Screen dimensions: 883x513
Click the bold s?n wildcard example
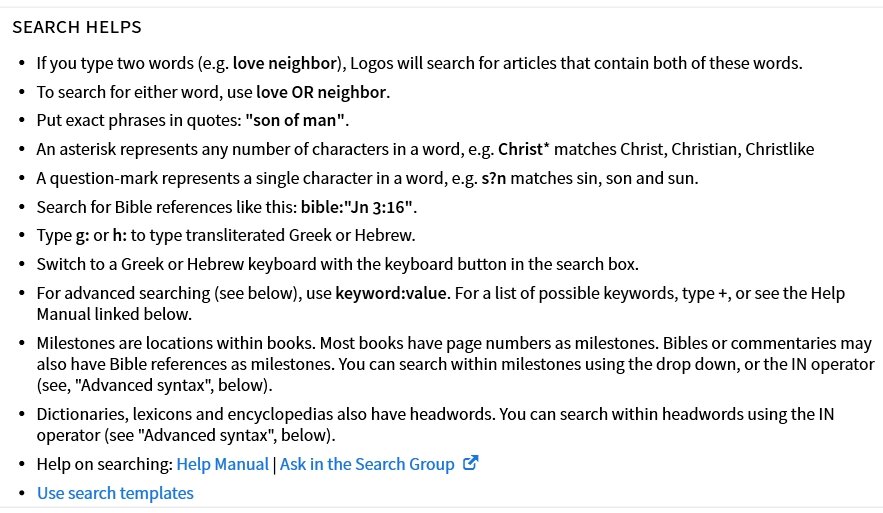click(494, 178)
